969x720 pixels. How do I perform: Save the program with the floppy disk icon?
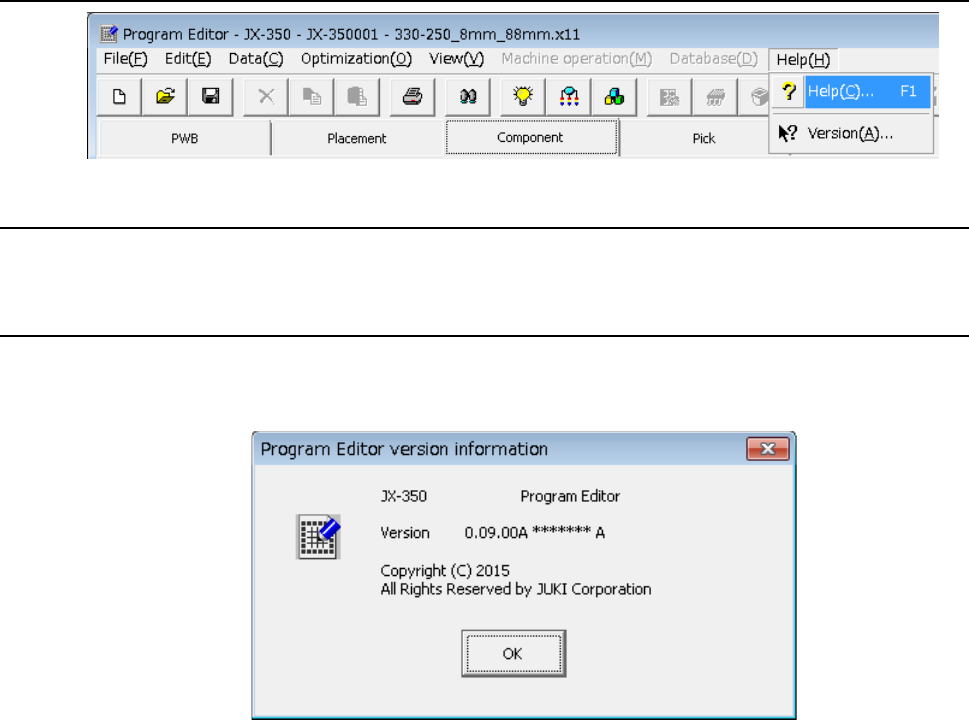211,96
